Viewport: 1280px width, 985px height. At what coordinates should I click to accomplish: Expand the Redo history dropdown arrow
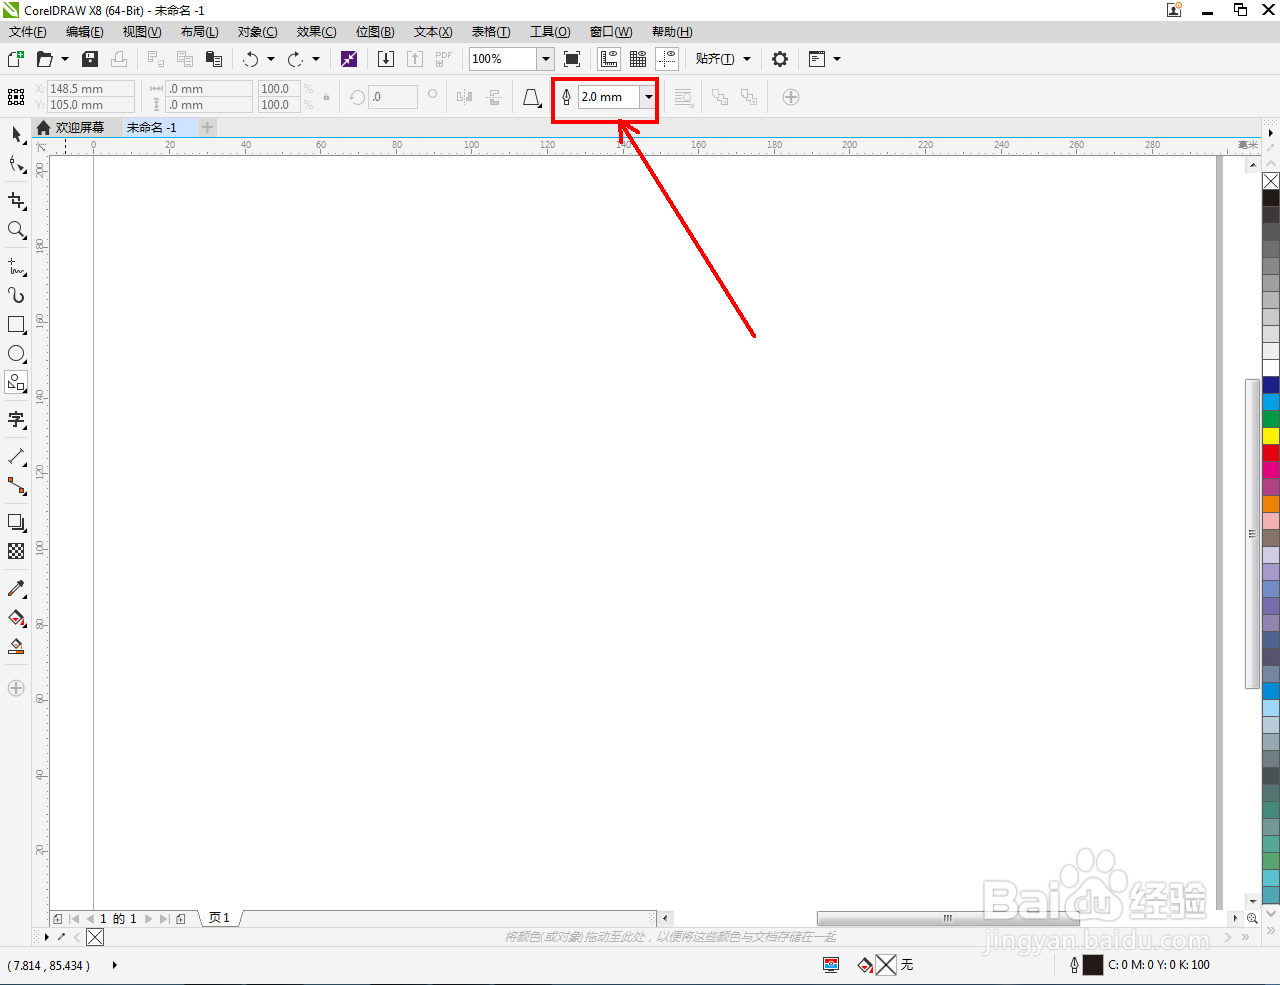pos(316,59)
